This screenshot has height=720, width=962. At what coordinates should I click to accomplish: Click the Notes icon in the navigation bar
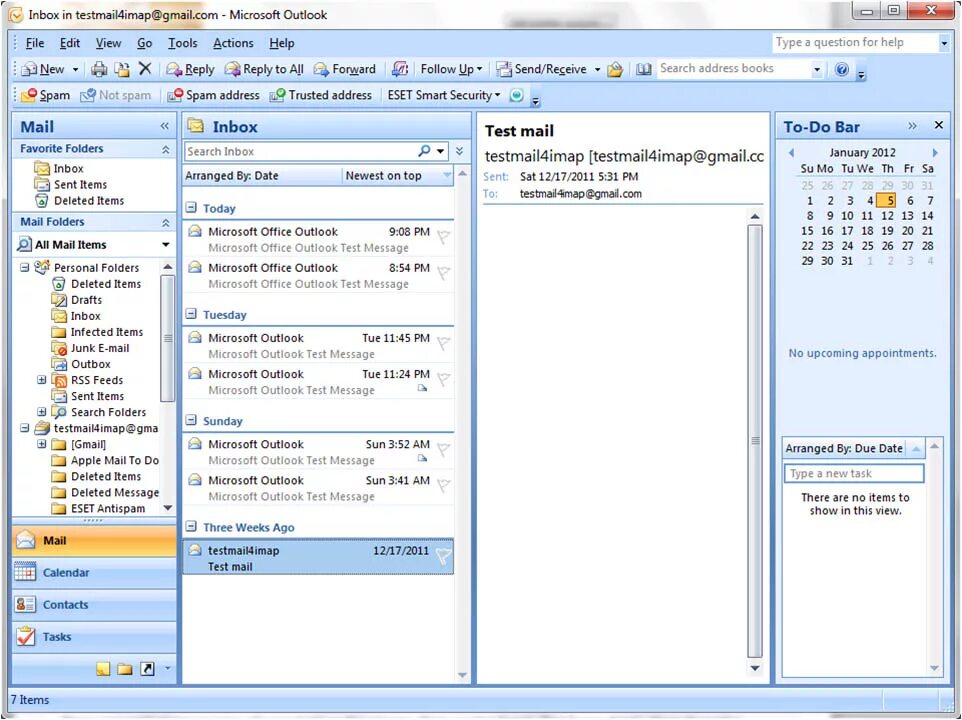pyautogui.click(x=103, y=668)
